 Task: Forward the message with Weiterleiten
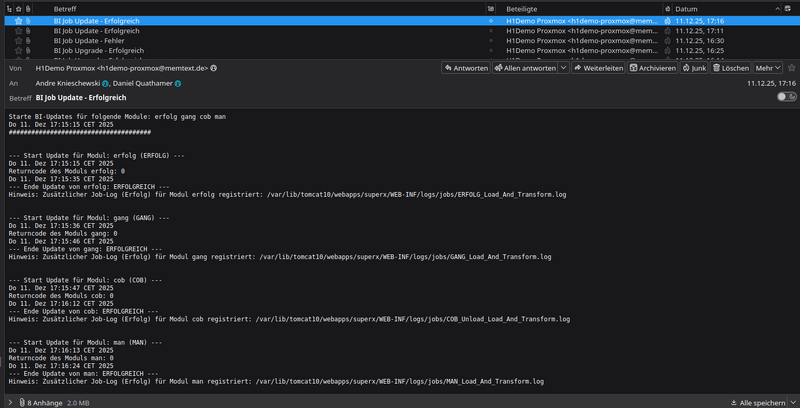[599, 68]
